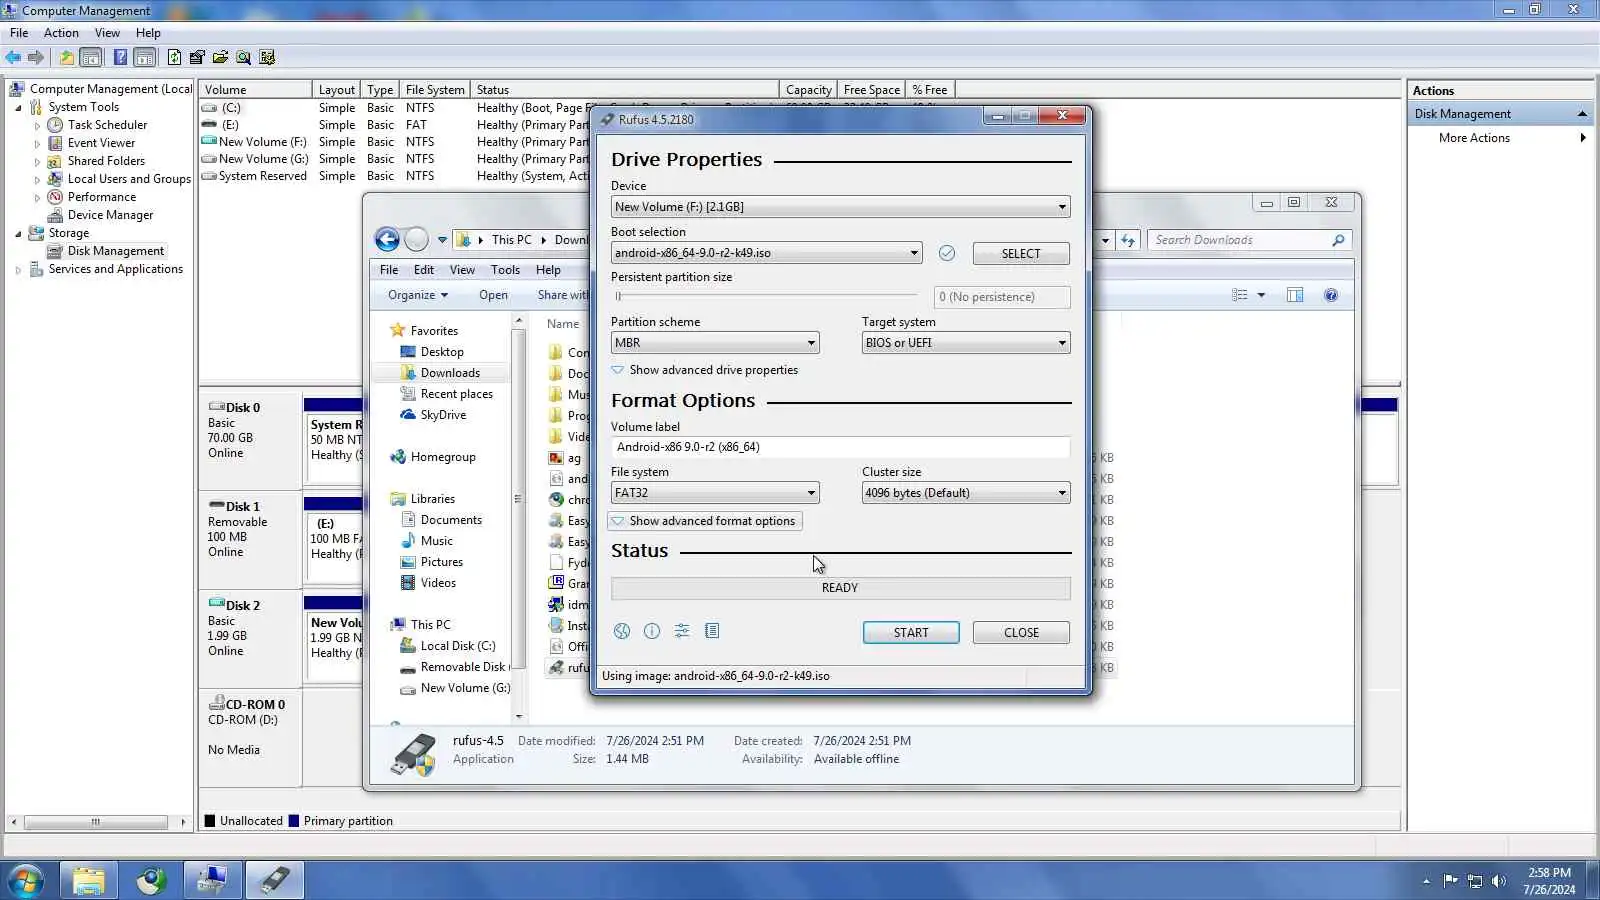This screenshot has height=900, width=1600.
Task: Click the volume speaker icon in system tray
Action: pyautogui.click(x=1498, y=881)
